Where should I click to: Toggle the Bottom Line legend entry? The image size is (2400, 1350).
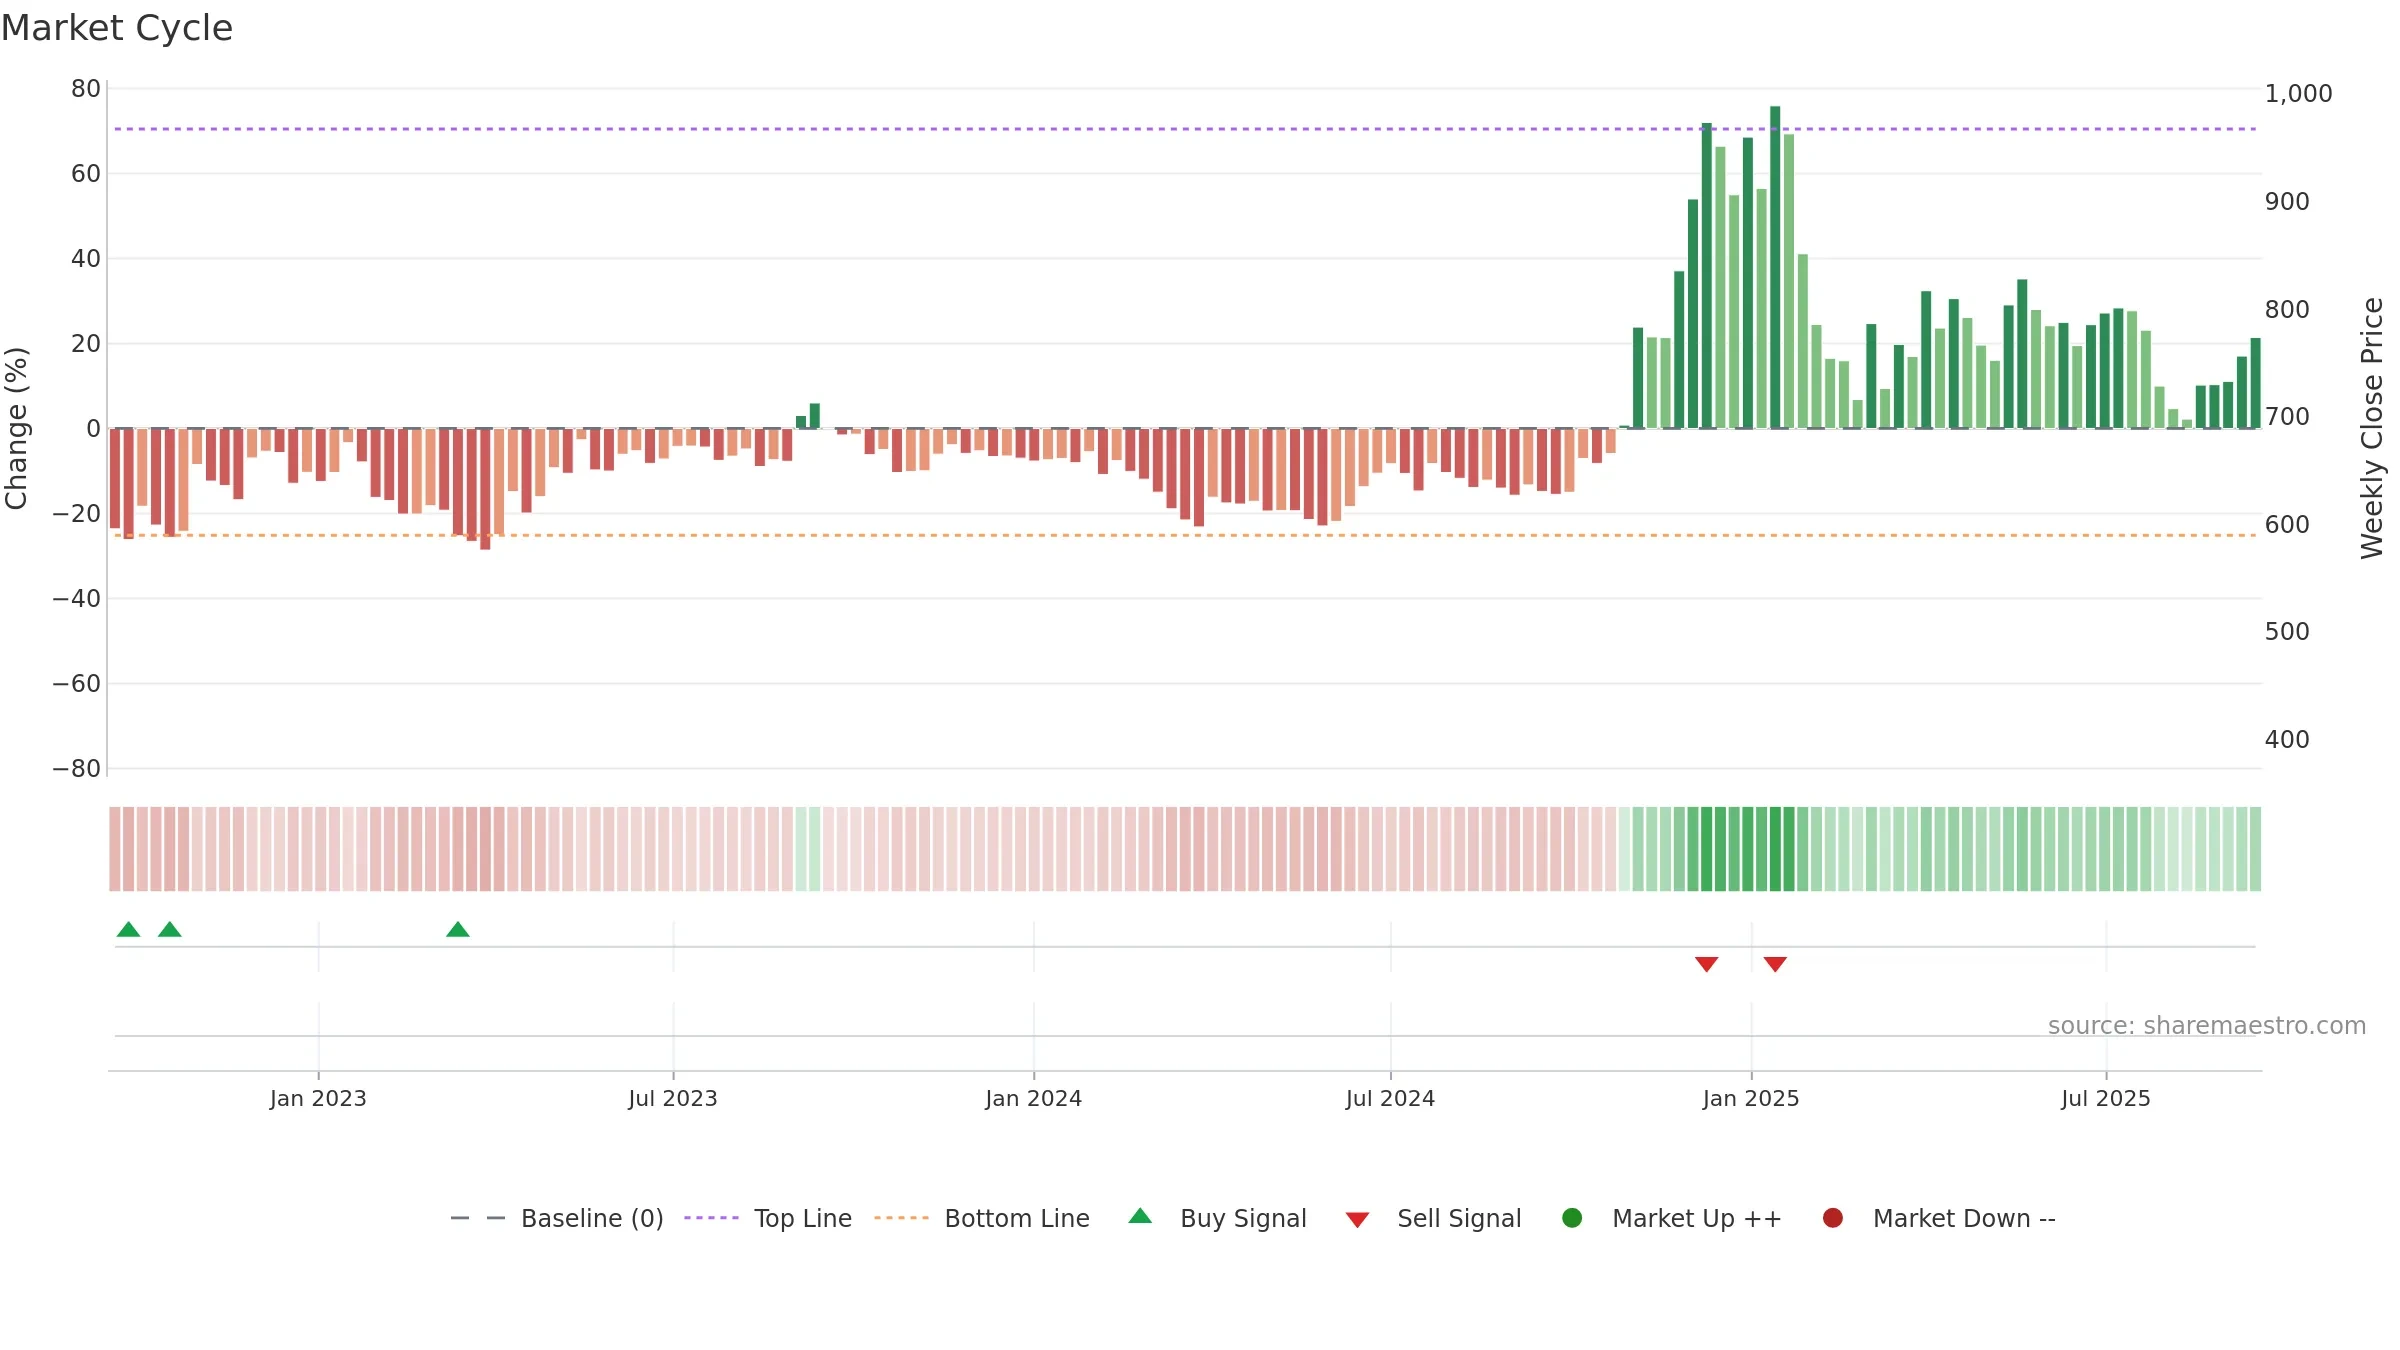(x=982, y=1218)
